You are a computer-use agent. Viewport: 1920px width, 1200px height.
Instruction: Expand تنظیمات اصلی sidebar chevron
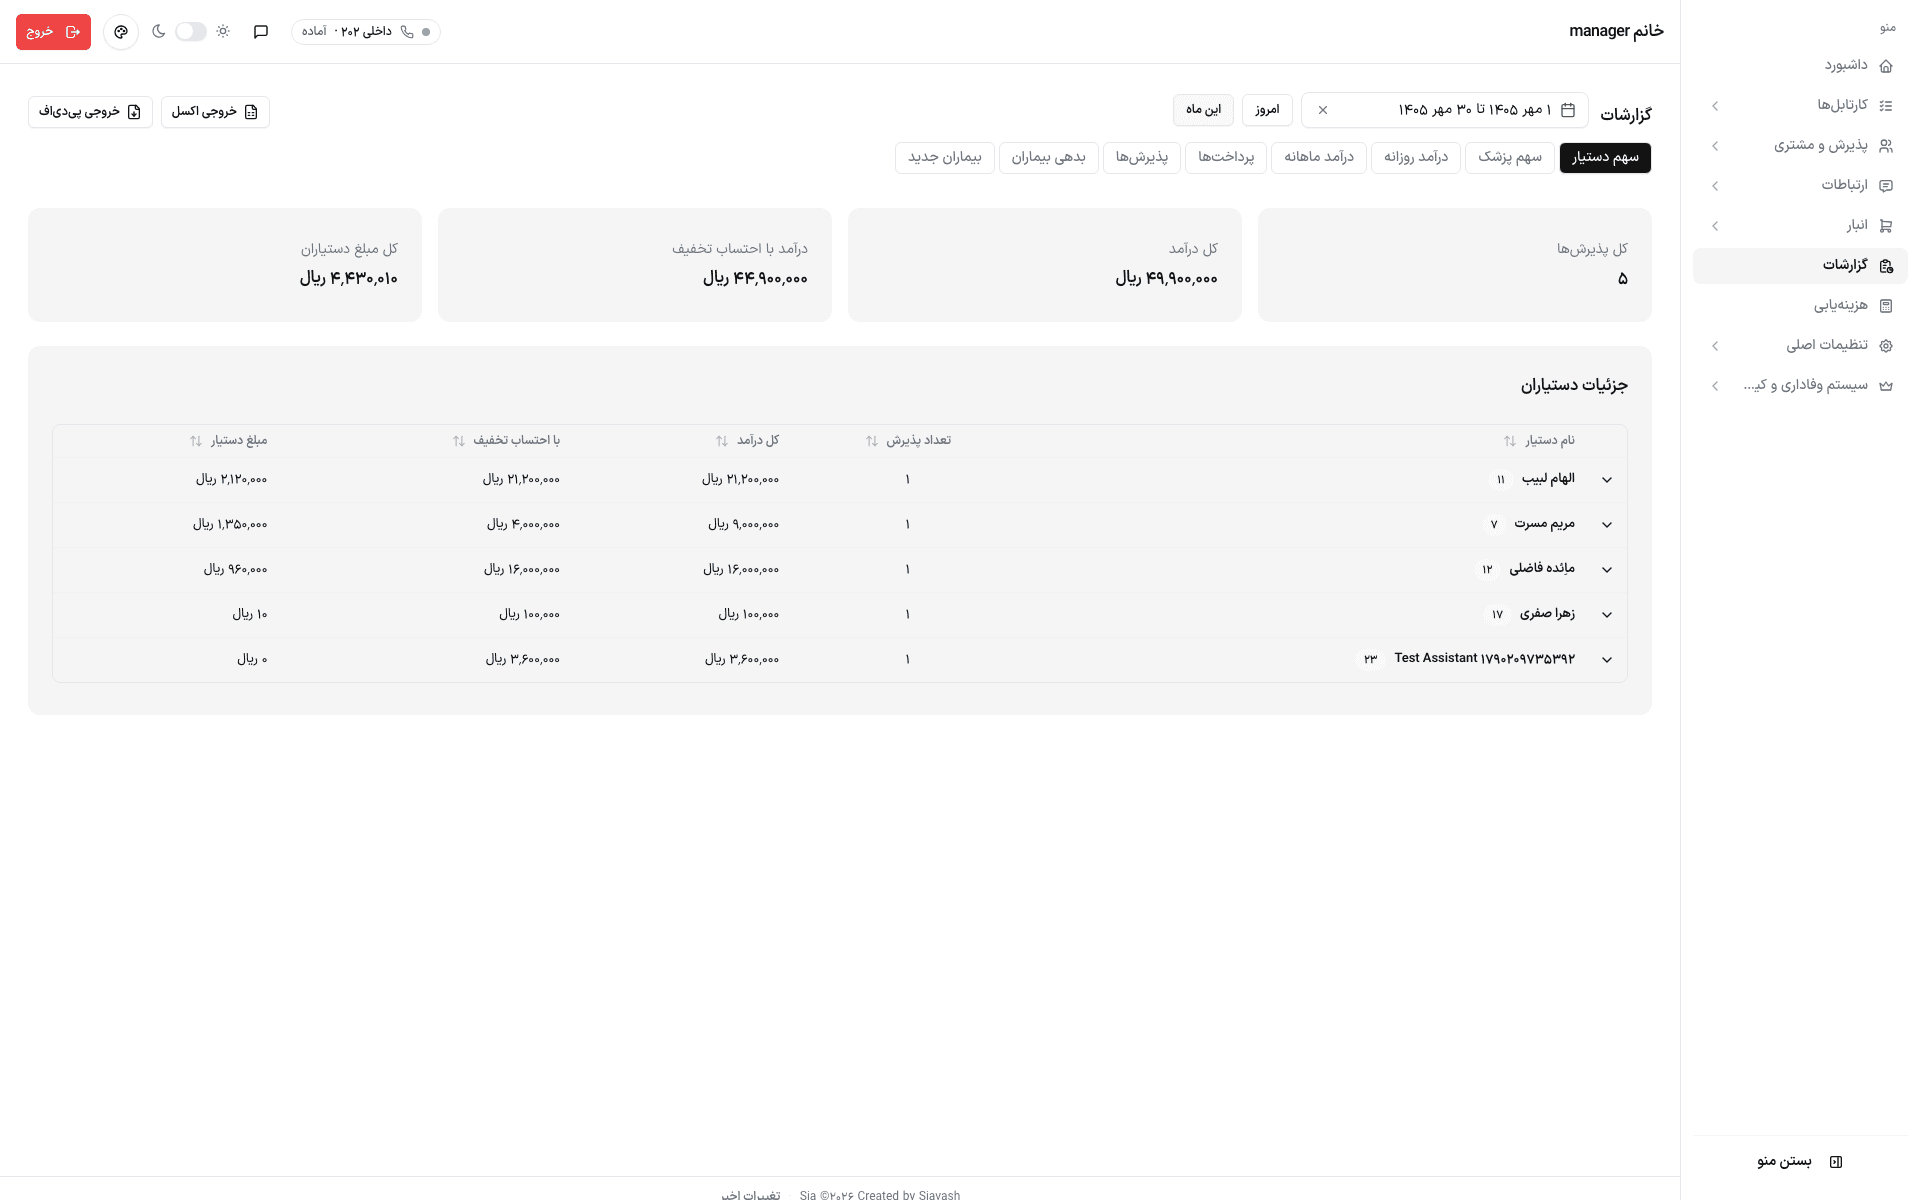1715,346
